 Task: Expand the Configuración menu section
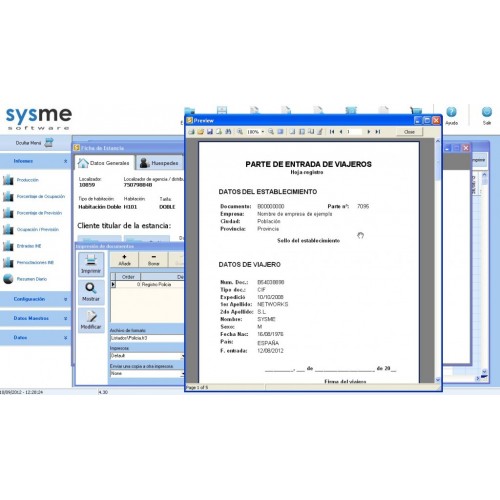pyautogui.click(x=35, y=299)
